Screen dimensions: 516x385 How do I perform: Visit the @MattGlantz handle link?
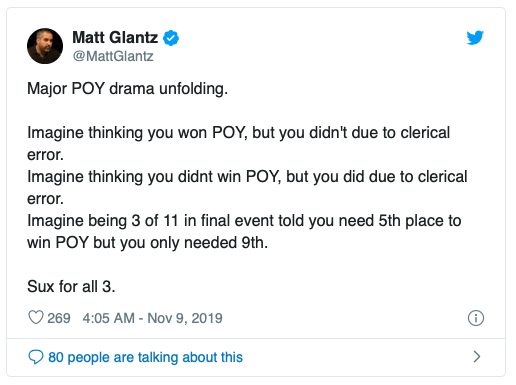[113, 56]
